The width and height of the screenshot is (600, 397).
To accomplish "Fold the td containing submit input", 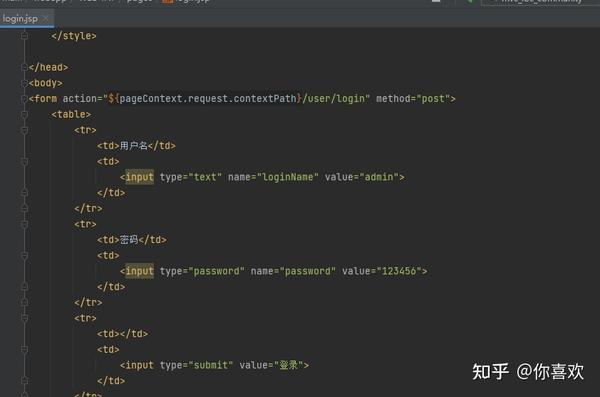I will click(x=24, y=350).
